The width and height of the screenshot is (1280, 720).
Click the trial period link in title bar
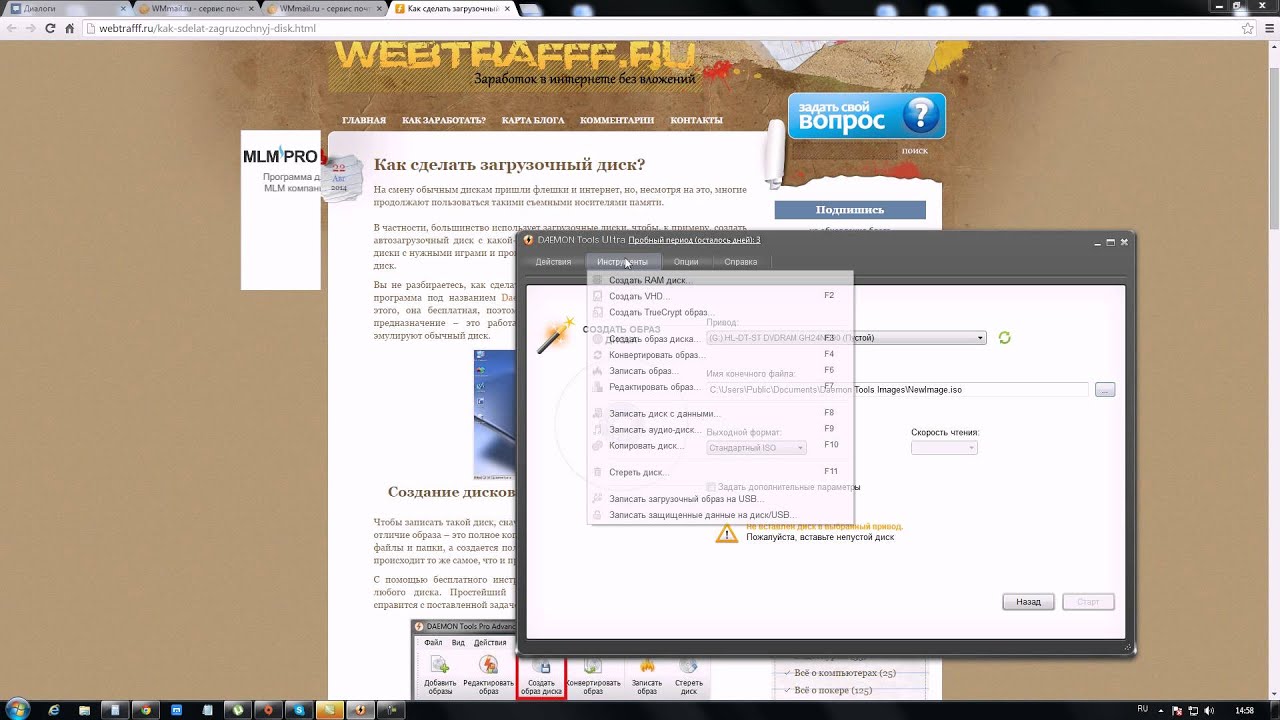tap(694, 240)
